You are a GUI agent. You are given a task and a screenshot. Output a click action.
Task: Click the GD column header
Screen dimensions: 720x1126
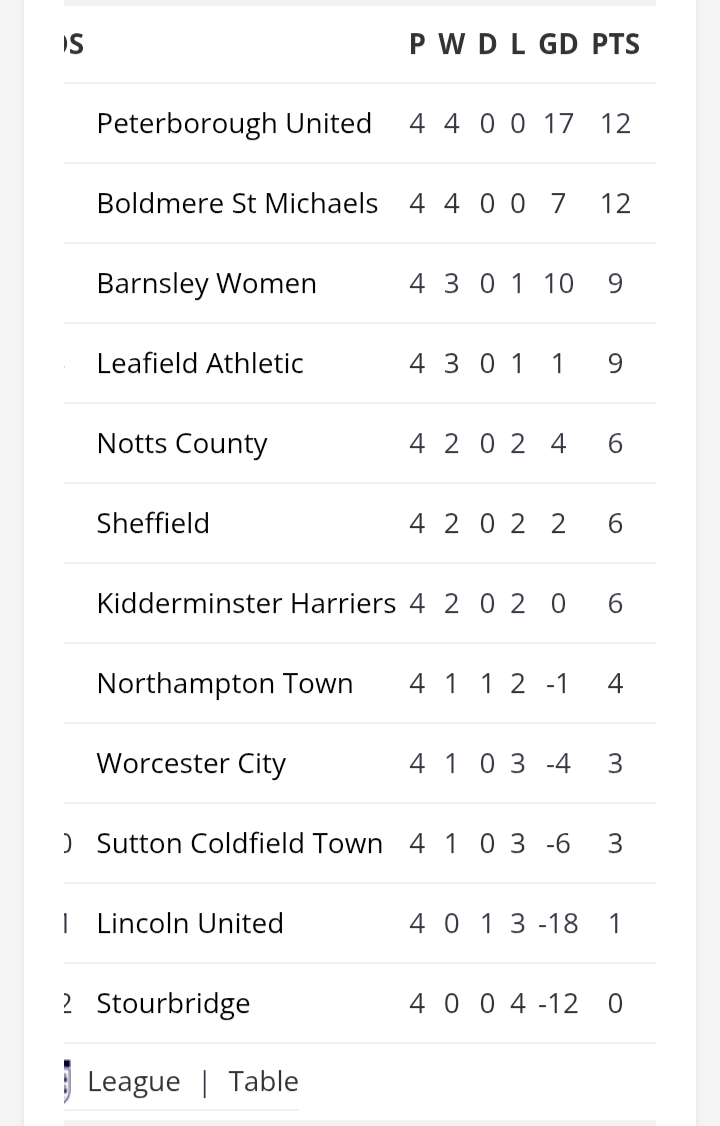558,44
